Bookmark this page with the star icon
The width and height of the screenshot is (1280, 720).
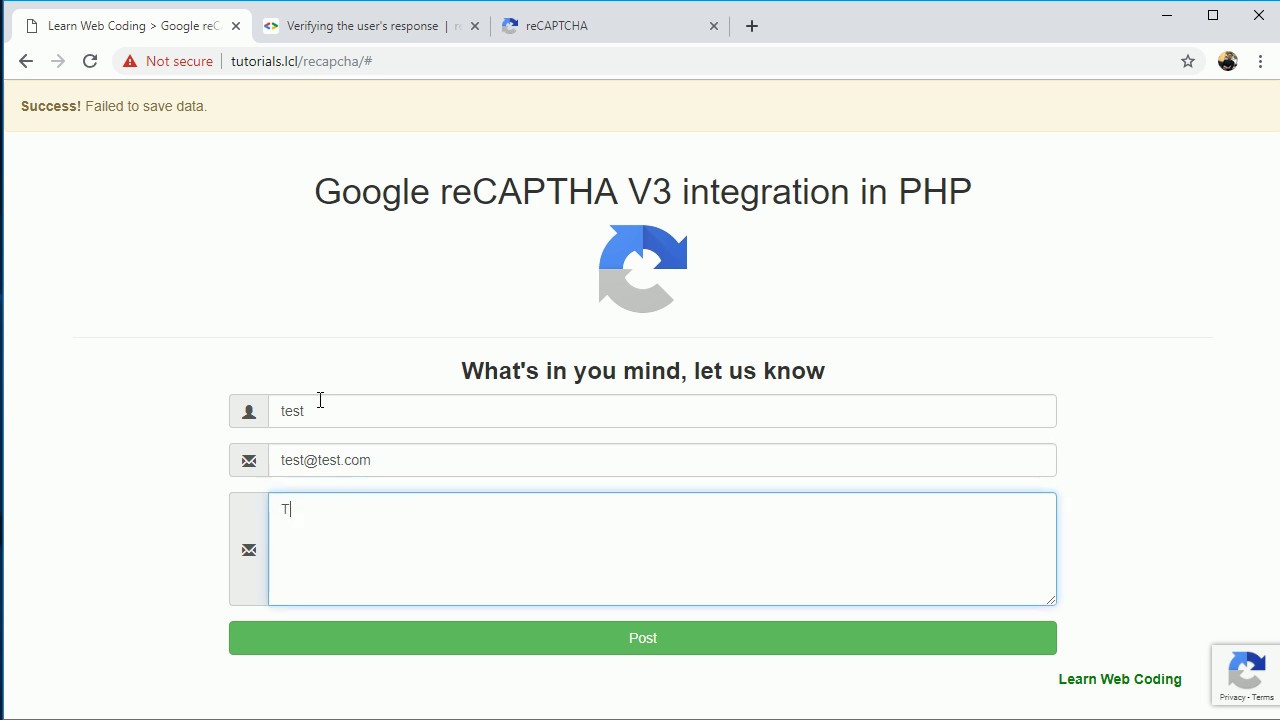tap(1188, 61)
